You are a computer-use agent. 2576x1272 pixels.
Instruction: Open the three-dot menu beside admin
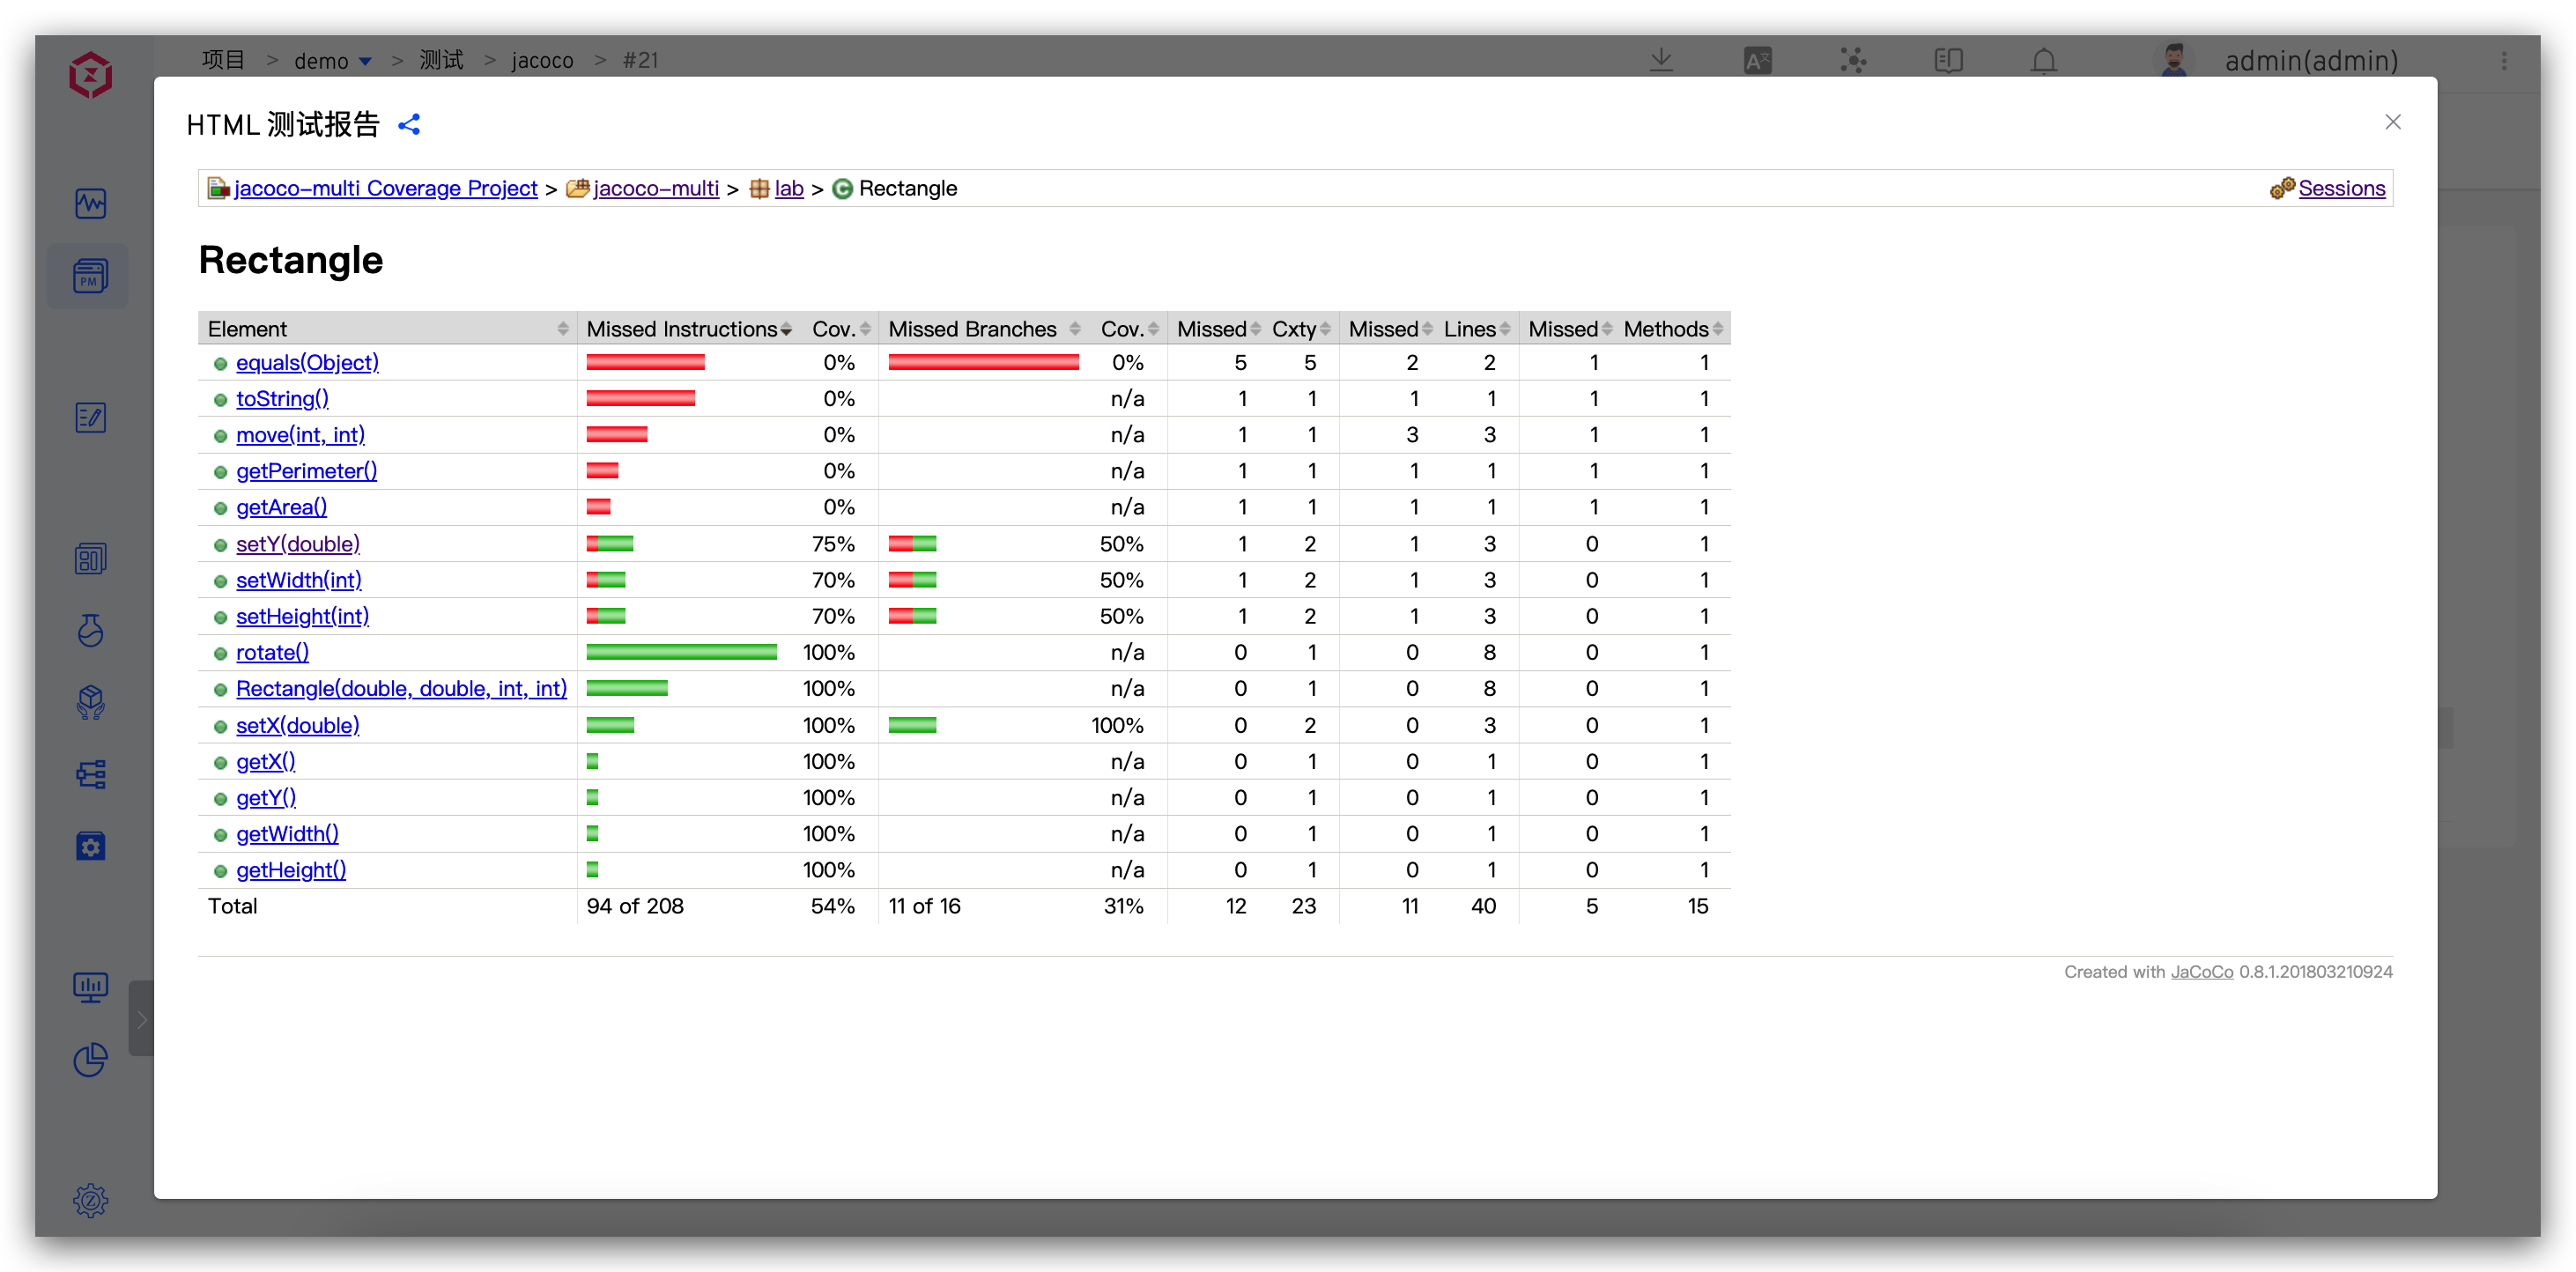(2504, 61)
